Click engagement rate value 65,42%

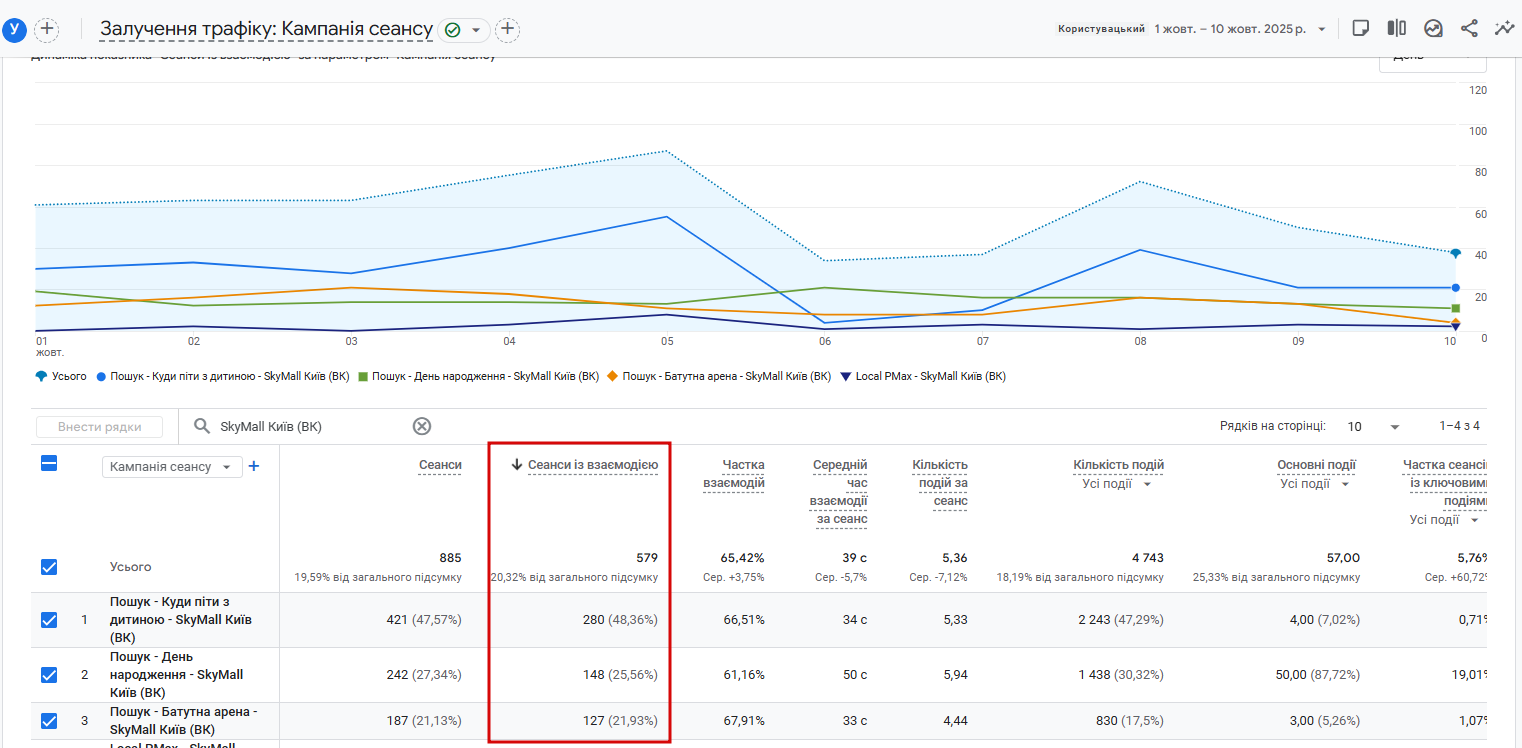pyautogui.click(x=743, y=558)
